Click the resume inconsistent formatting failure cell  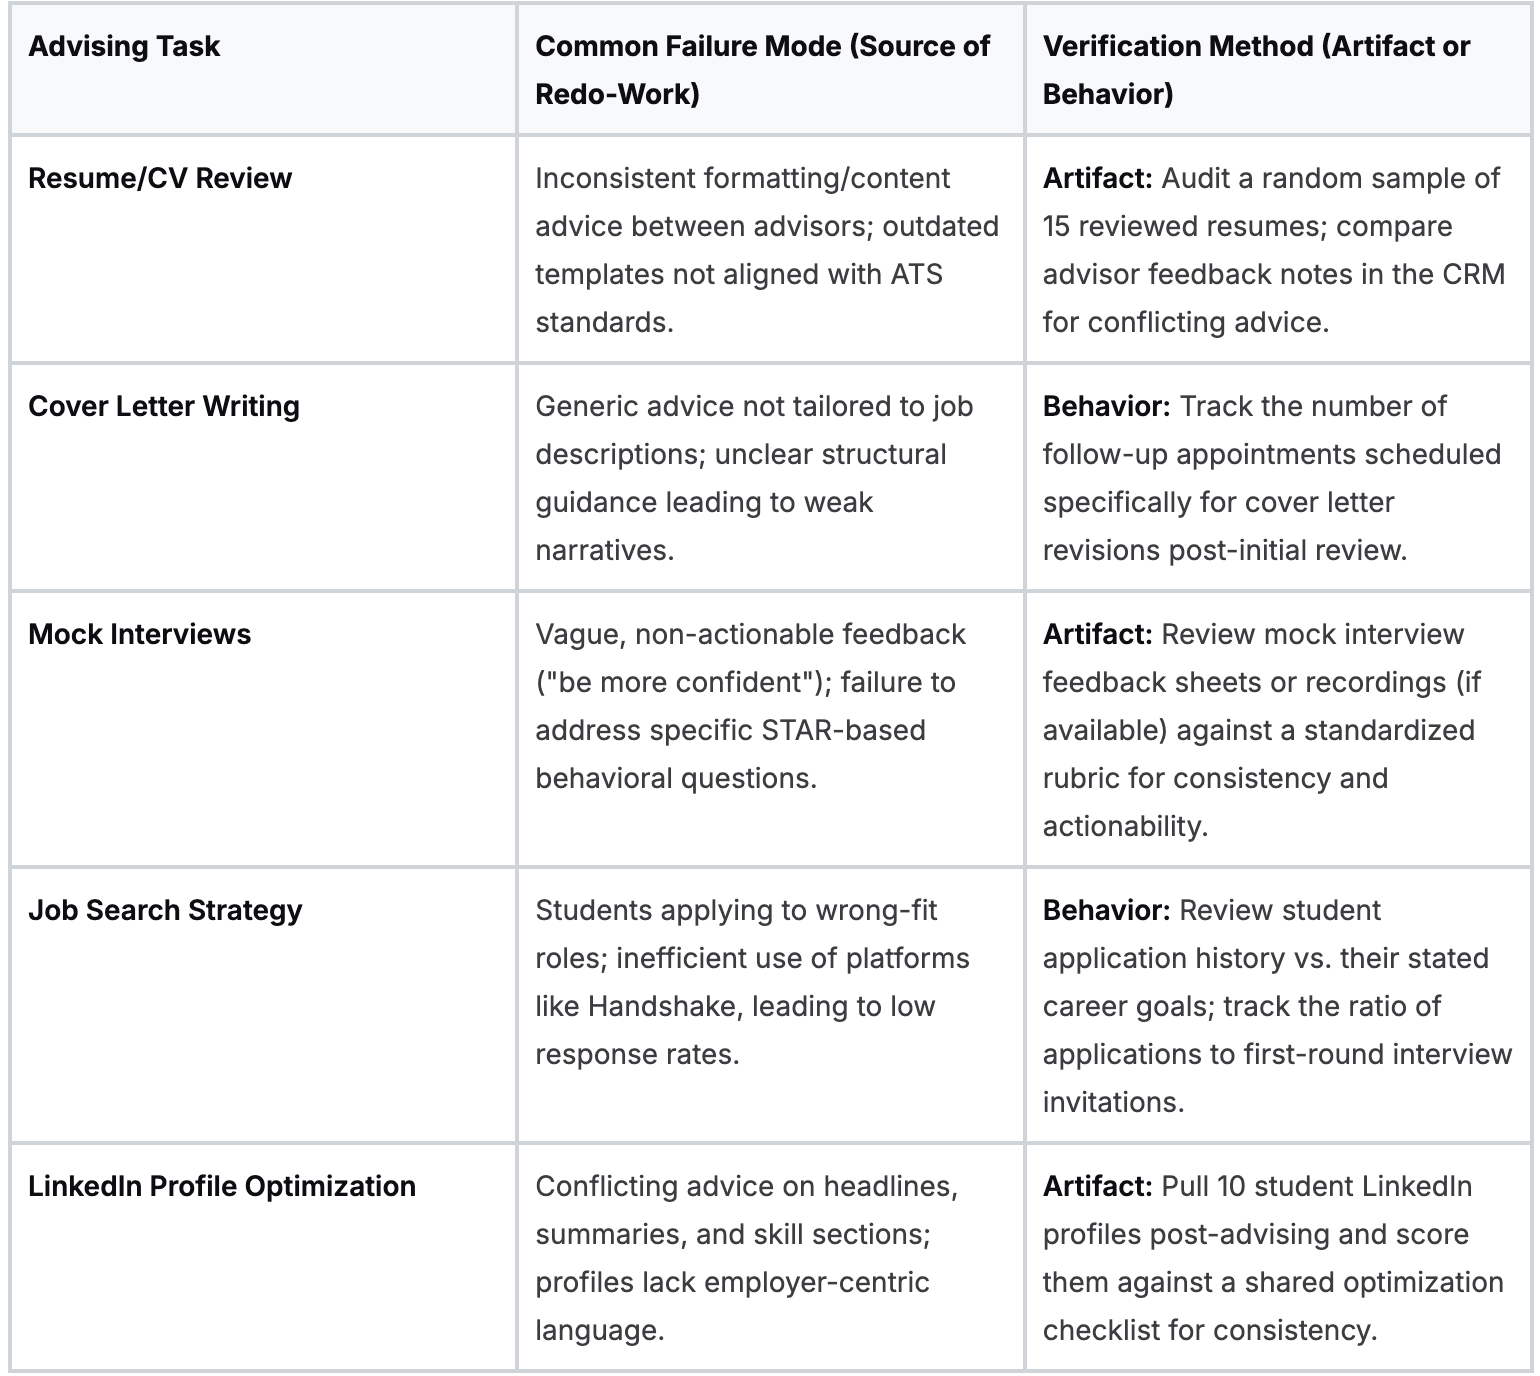[766, 250]
